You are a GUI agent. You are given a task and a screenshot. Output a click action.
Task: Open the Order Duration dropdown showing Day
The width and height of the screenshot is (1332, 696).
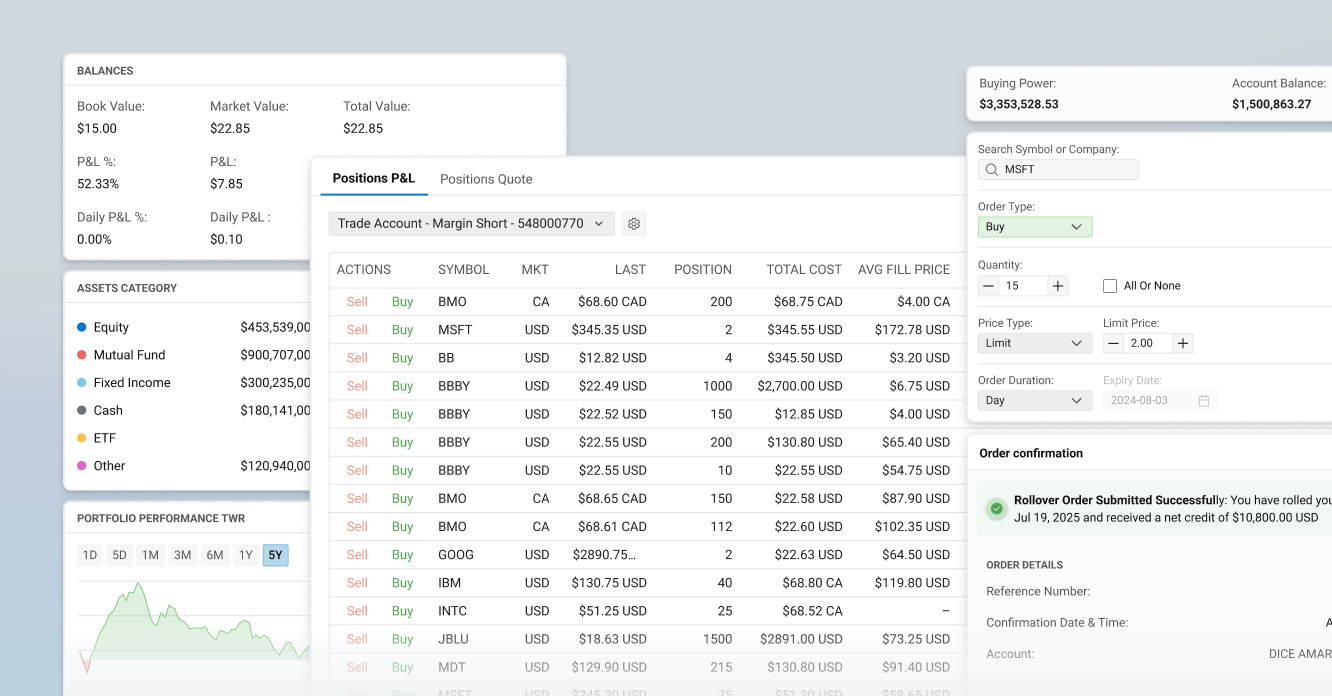tap(1035, 400)
